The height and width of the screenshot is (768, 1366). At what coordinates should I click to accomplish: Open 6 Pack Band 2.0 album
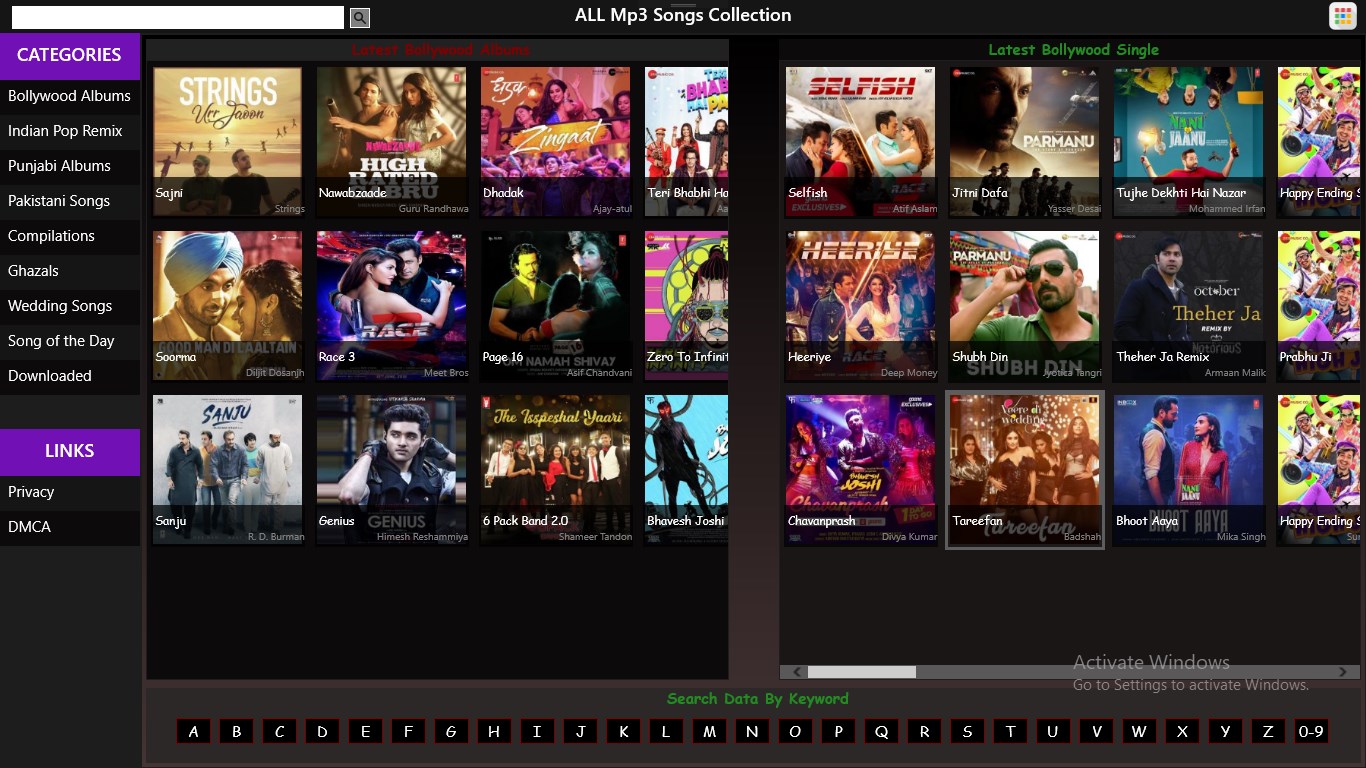pos(556,470)
